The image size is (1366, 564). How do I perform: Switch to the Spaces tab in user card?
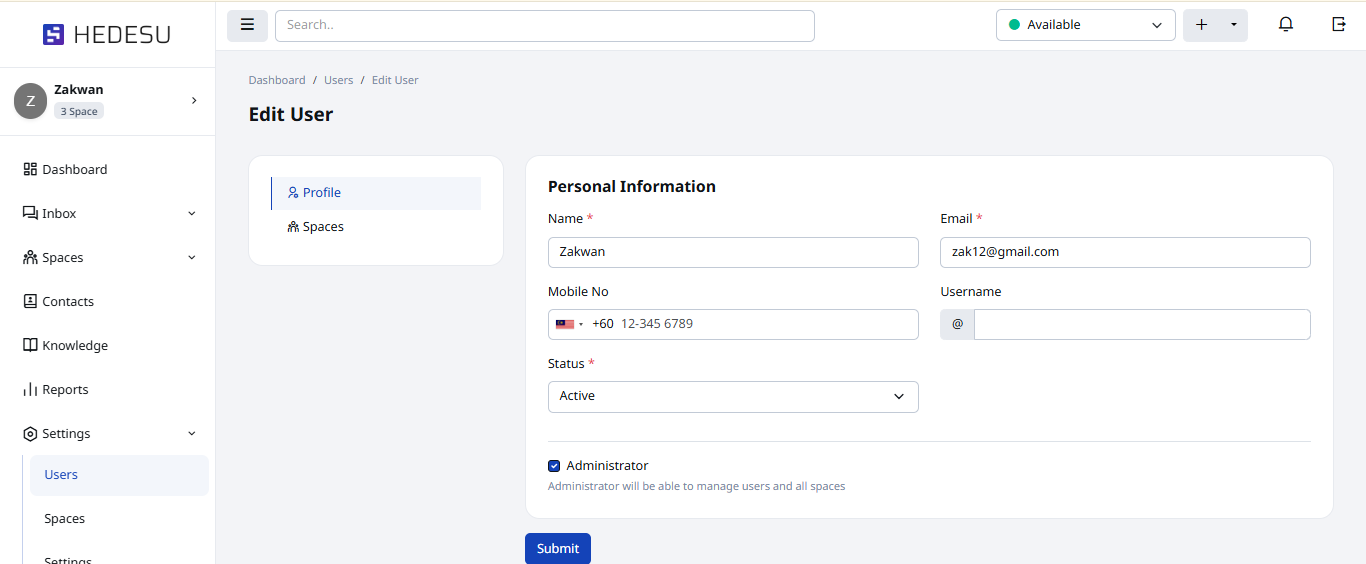(323, 227)
